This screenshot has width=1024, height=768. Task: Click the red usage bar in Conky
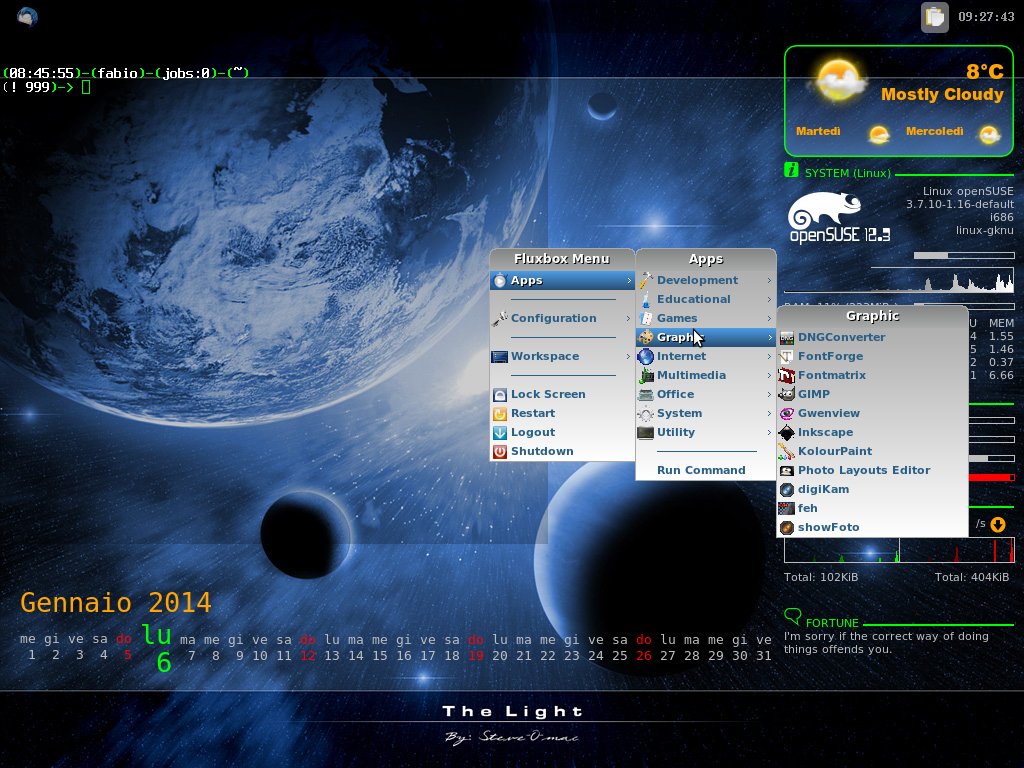click(x=991, y=478)
